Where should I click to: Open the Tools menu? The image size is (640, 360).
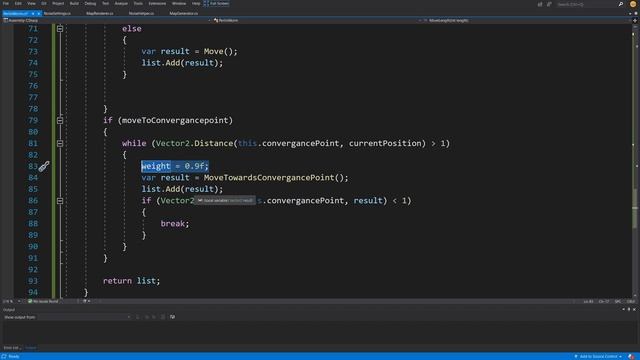(138, 4)
